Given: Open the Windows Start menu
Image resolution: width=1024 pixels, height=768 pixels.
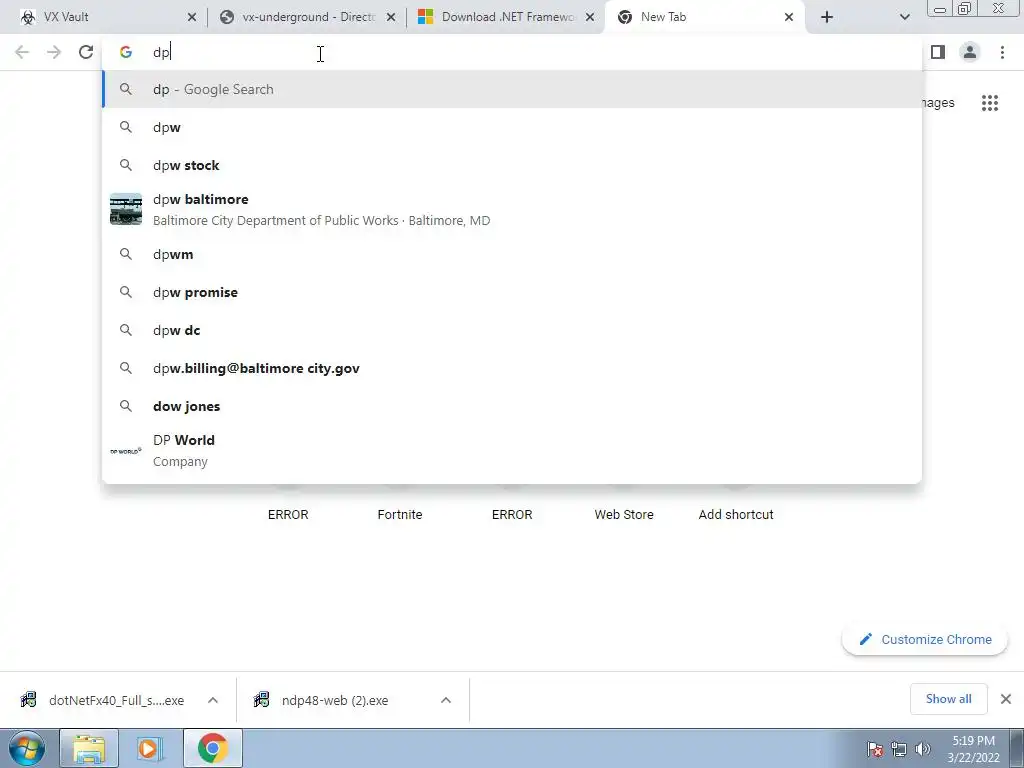Looking at the screenshot, I should click(x=27, y=748).
